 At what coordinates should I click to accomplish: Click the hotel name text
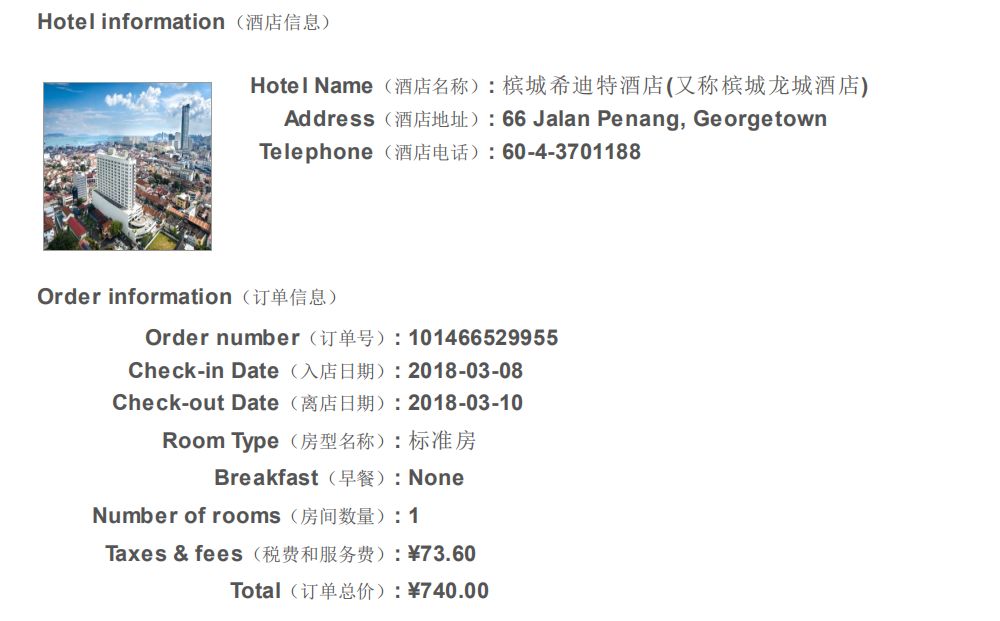click(x=685, y=86)
